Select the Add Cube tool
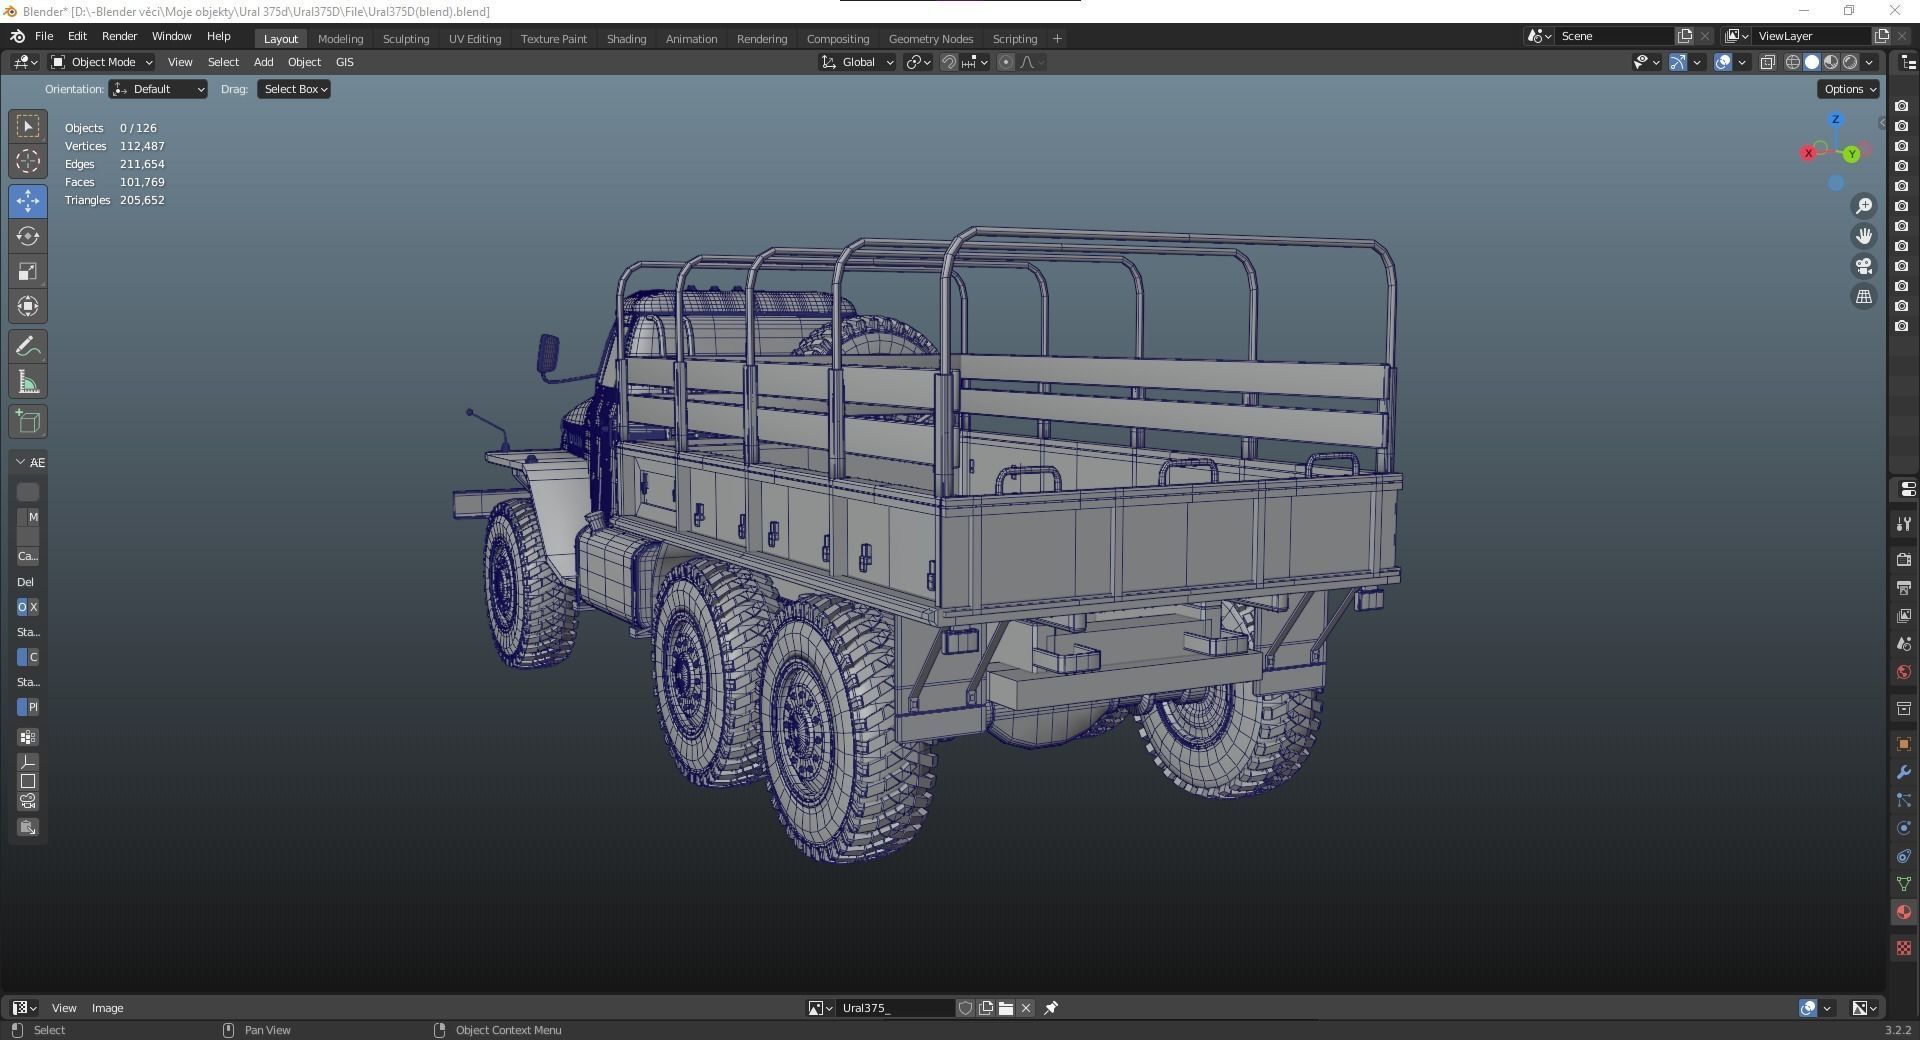Image resolution: width=1920 pixels, height=1040 pixels. 28,421
